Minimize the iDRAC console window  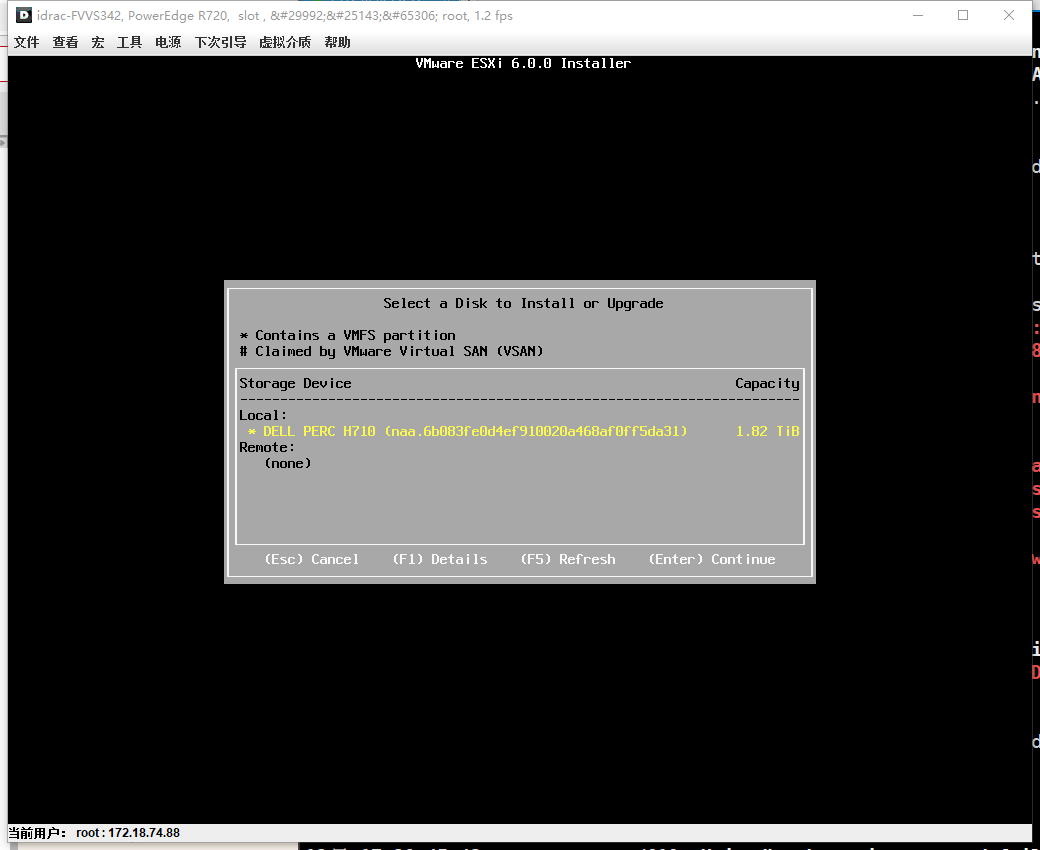pyautogui.click(x=918, y=15)
